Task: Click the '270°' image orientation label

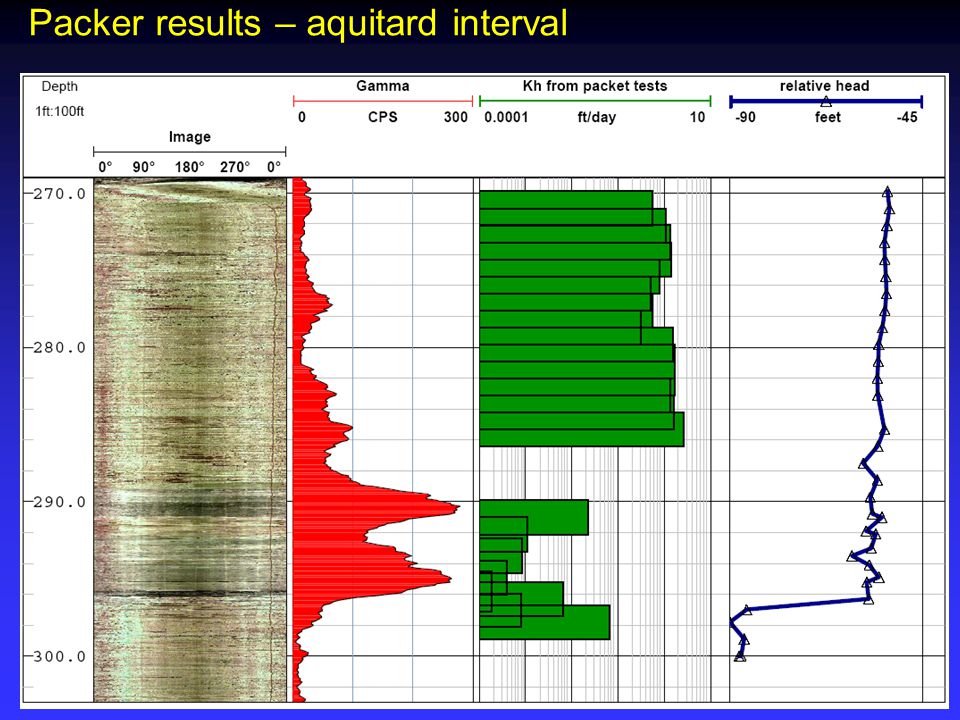Action: (235, 167)
